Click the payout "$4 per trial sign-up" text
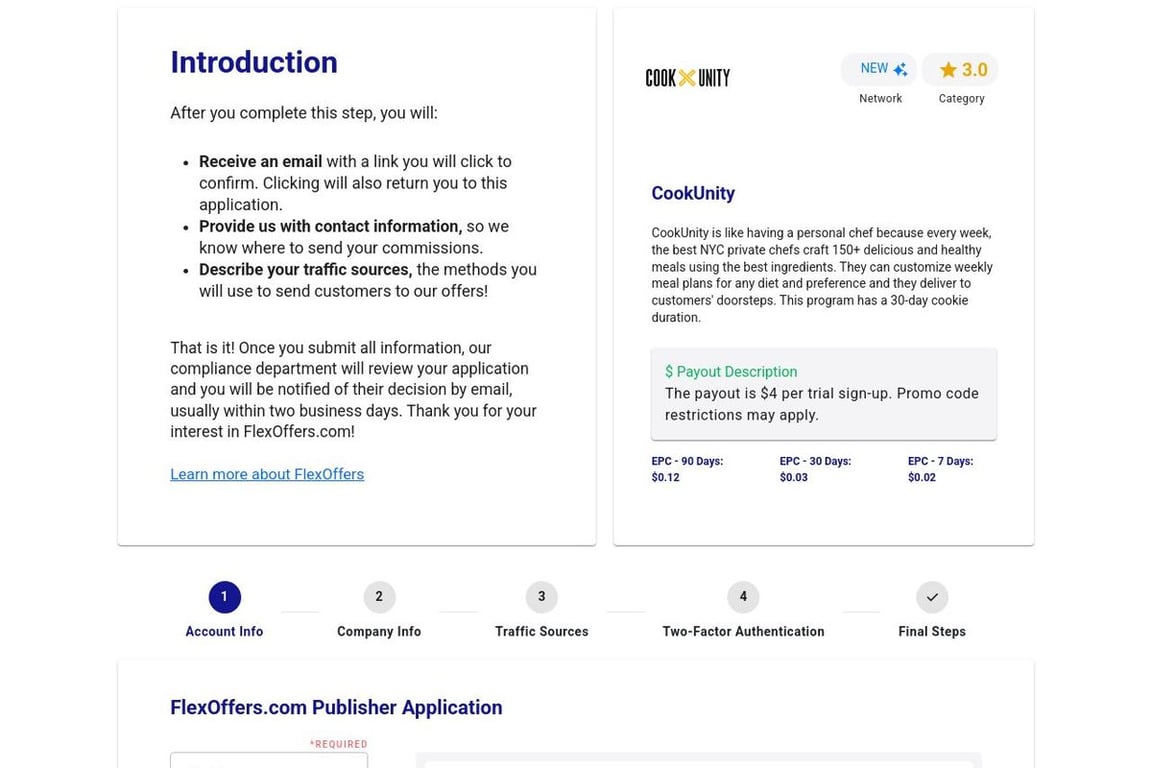 click(x=825, y=393)
